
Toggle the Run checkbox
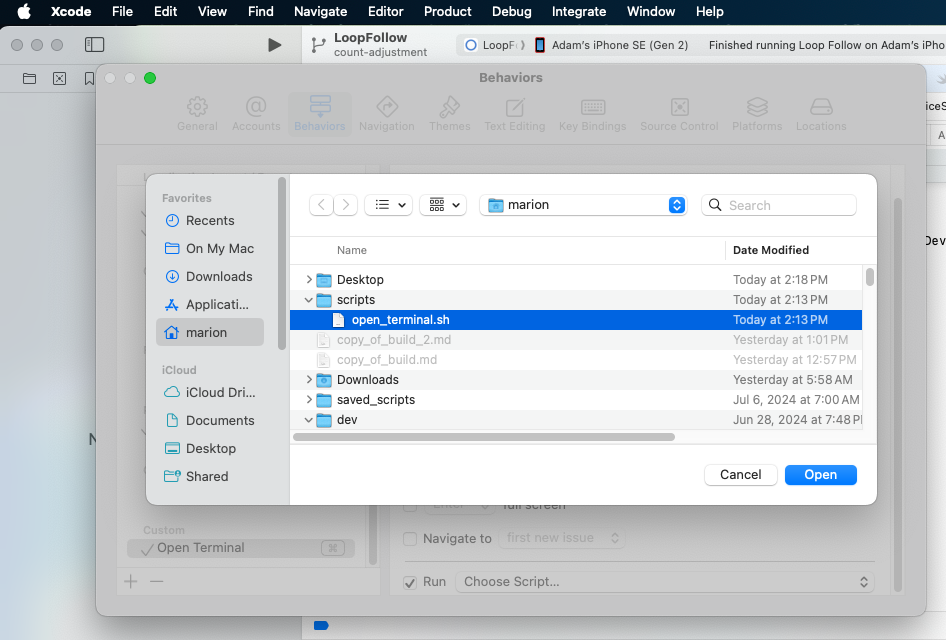[410, 582]
